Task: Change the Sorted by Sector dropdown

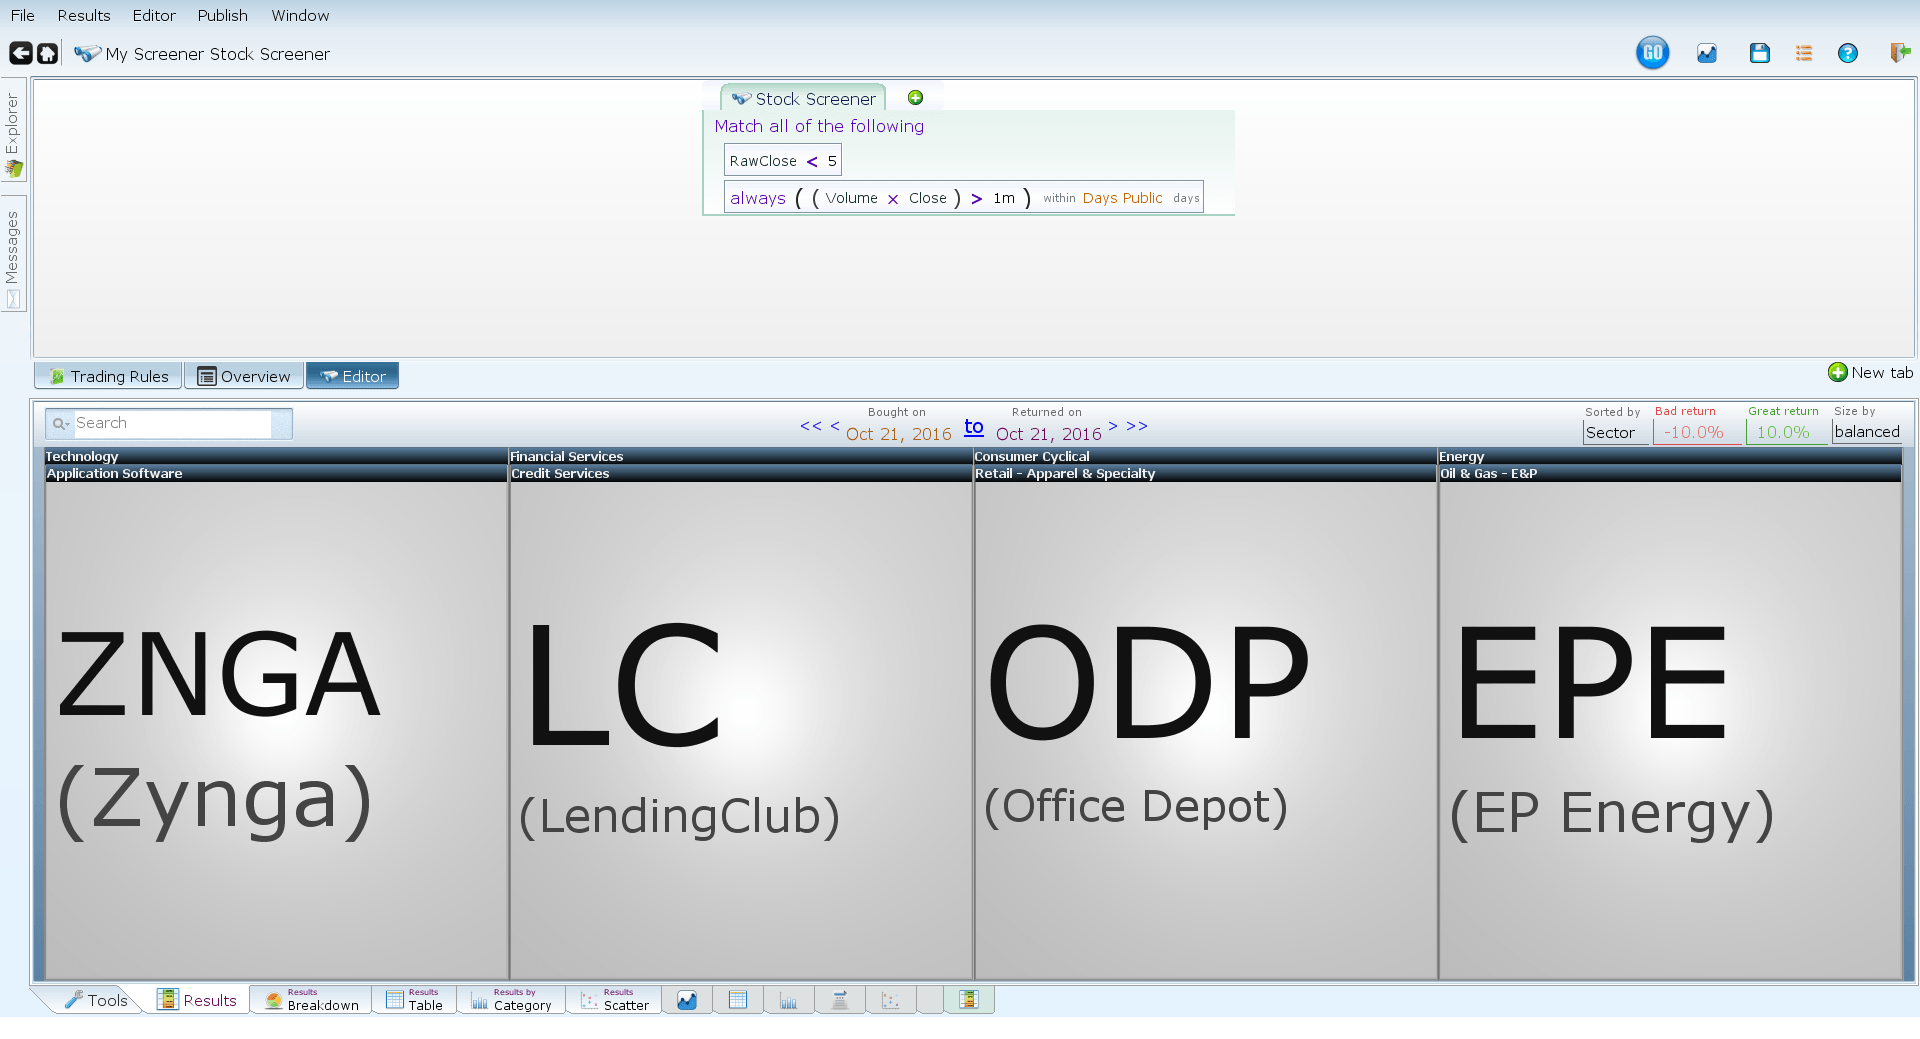Action: point(1615,432)
